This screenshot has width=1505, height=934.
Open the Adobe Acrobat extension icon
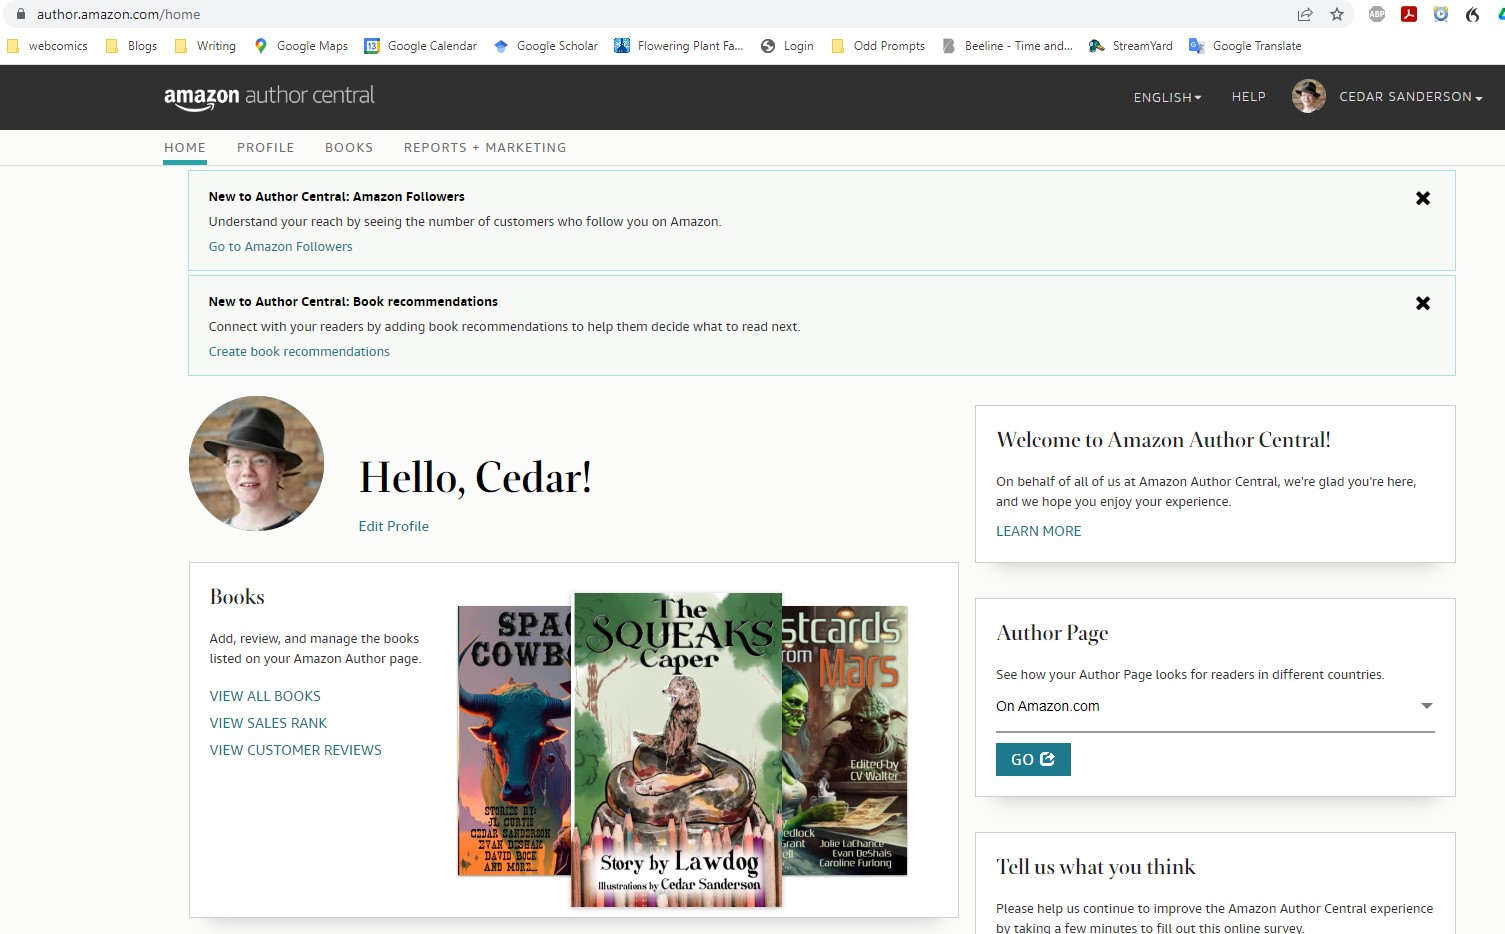coord(1409,14)
